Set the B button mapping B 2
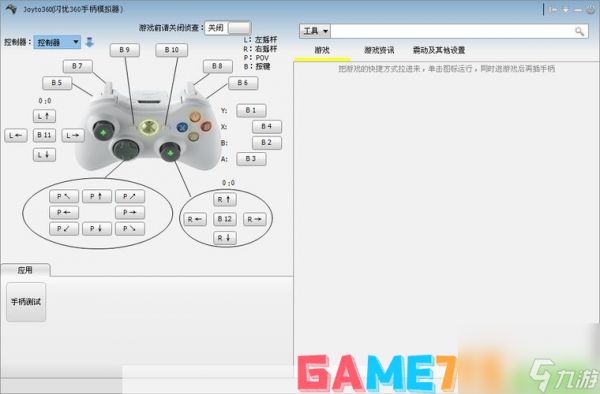 coord(267,143)
